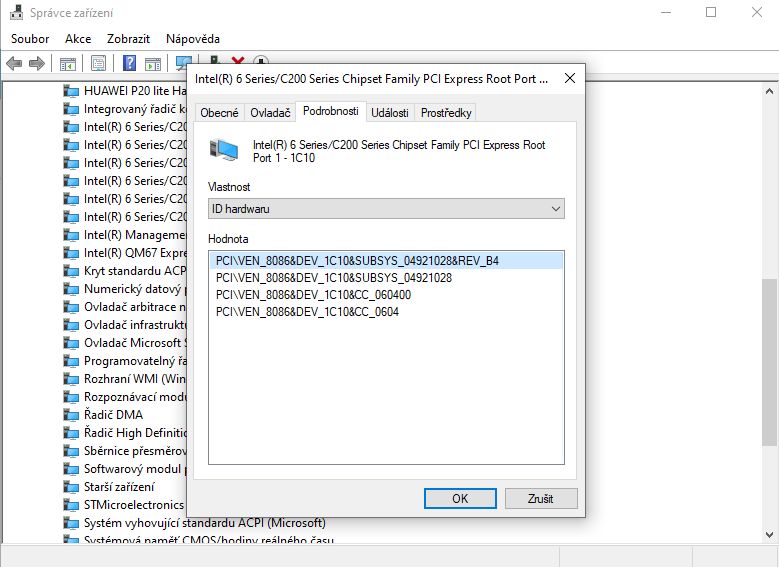Viewport: 779px width, 567px height.
Task: Open the Nápověda menu
Action: coord(193,39)
